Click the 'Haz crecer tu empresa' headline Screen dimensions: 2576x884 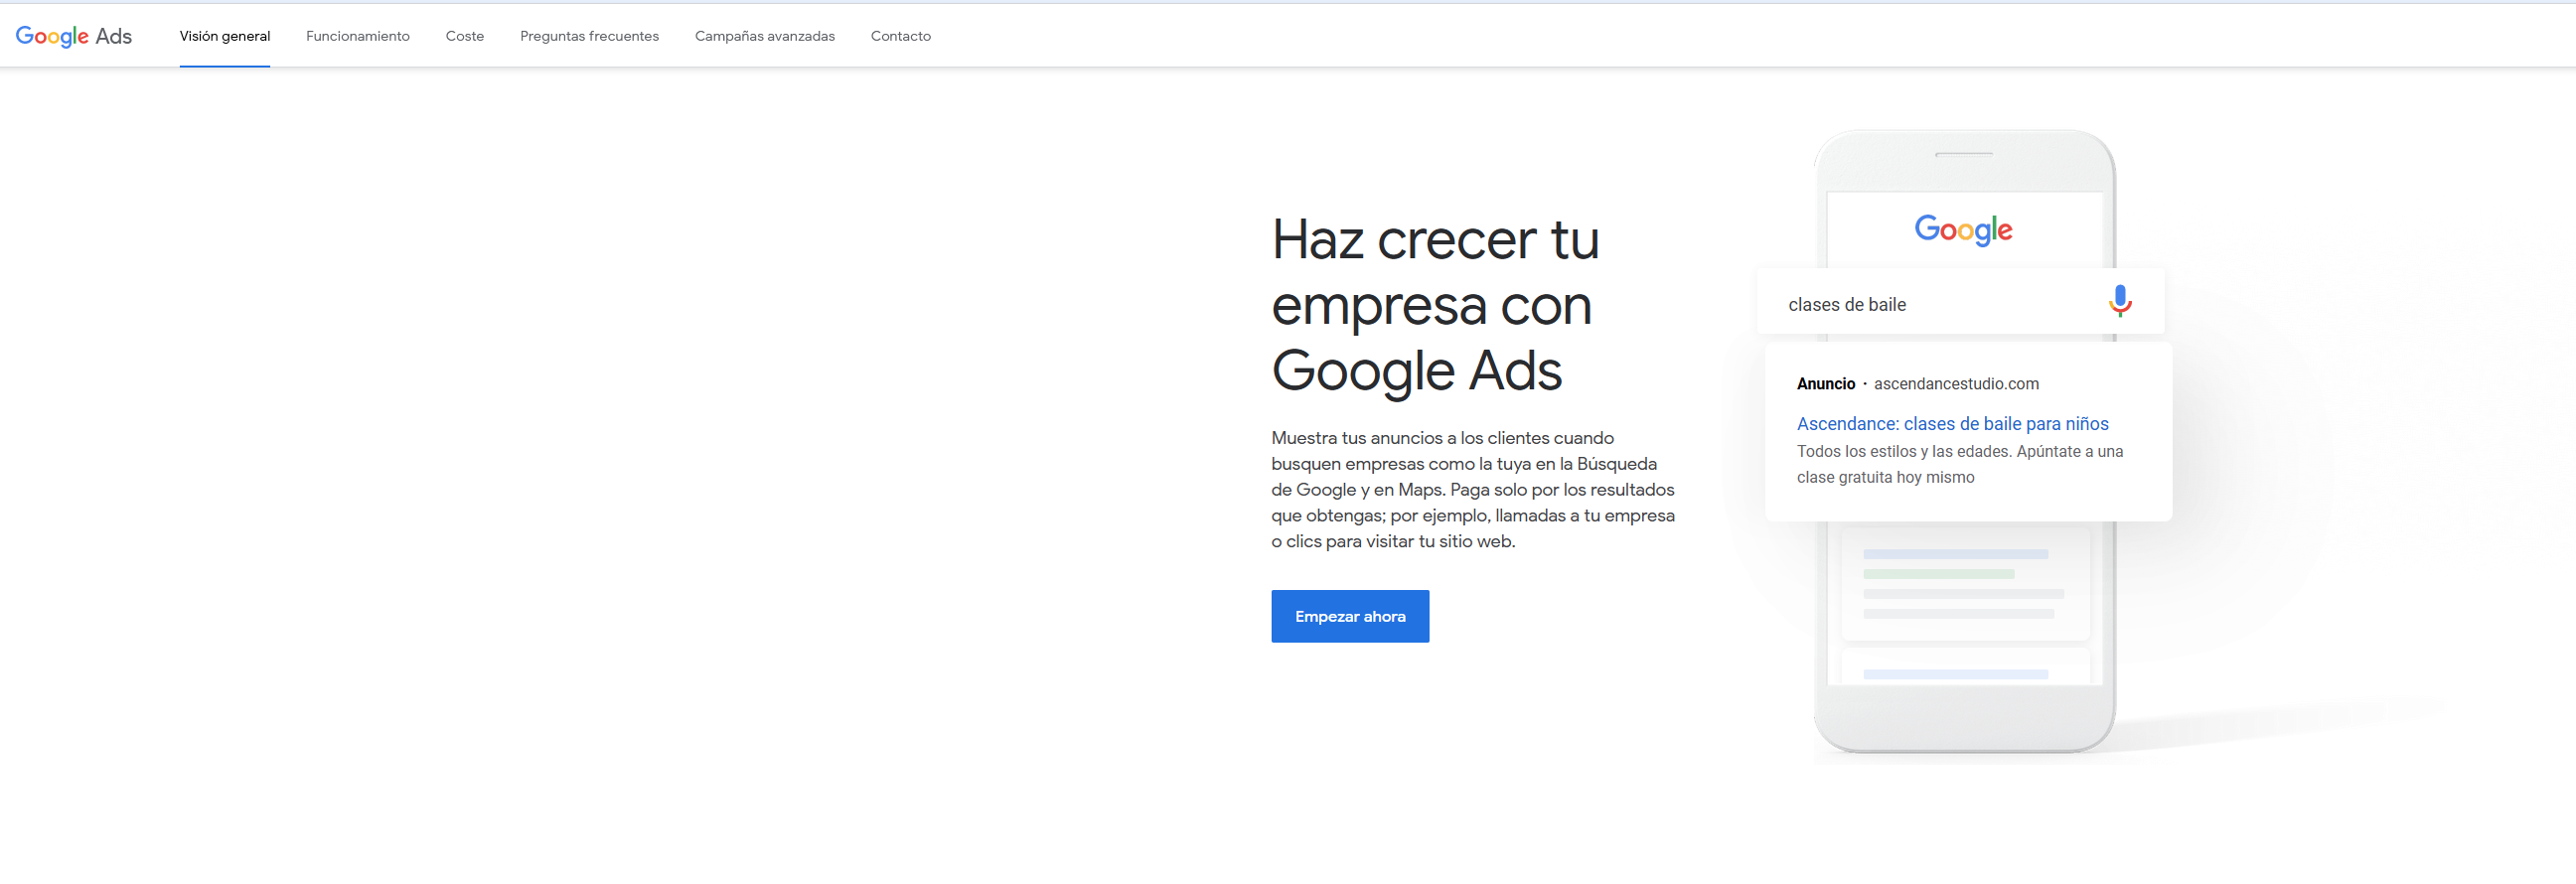[x=1435, y=305]
